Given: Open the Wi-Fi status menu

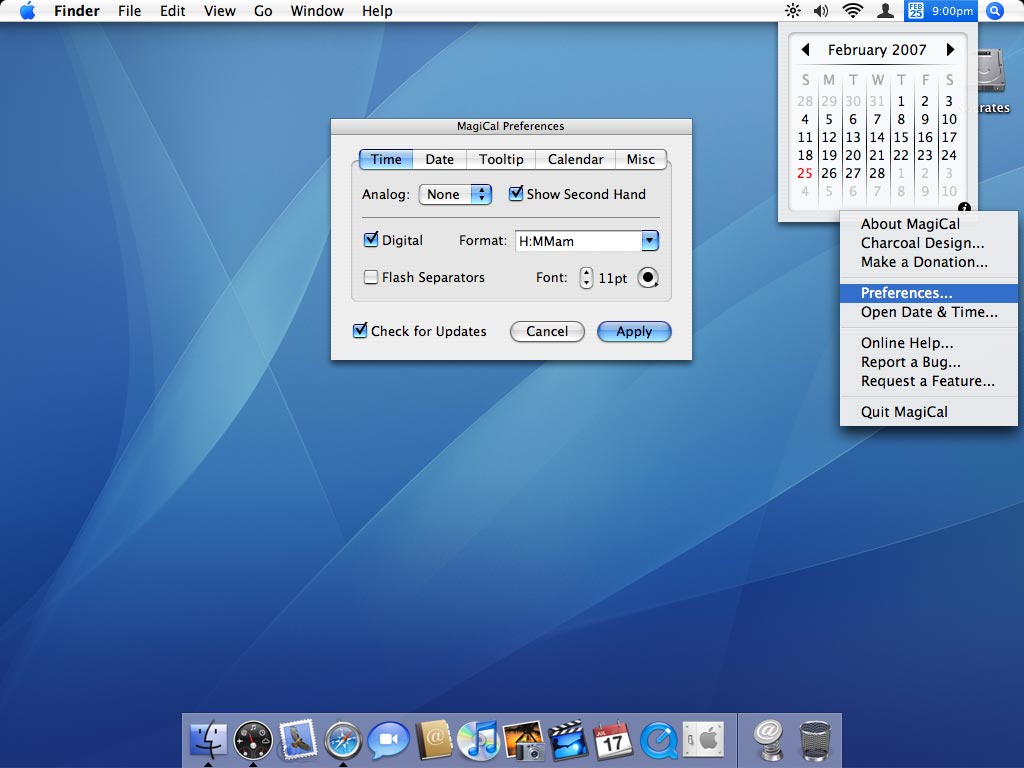Looking at the screenshot, I should coord(853,10).
